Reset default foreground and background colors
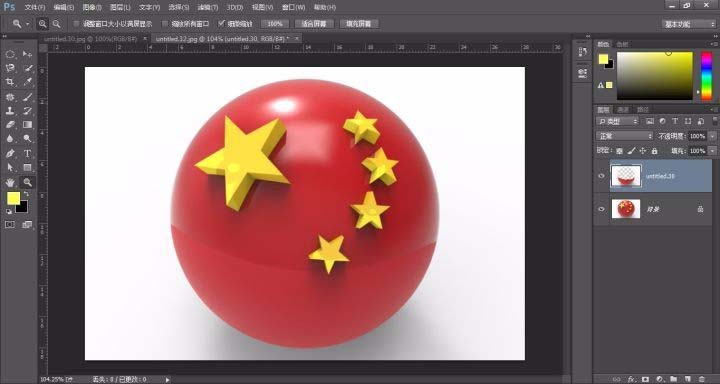720x384 pixels. pyautogui.click(x=9, y=211)
